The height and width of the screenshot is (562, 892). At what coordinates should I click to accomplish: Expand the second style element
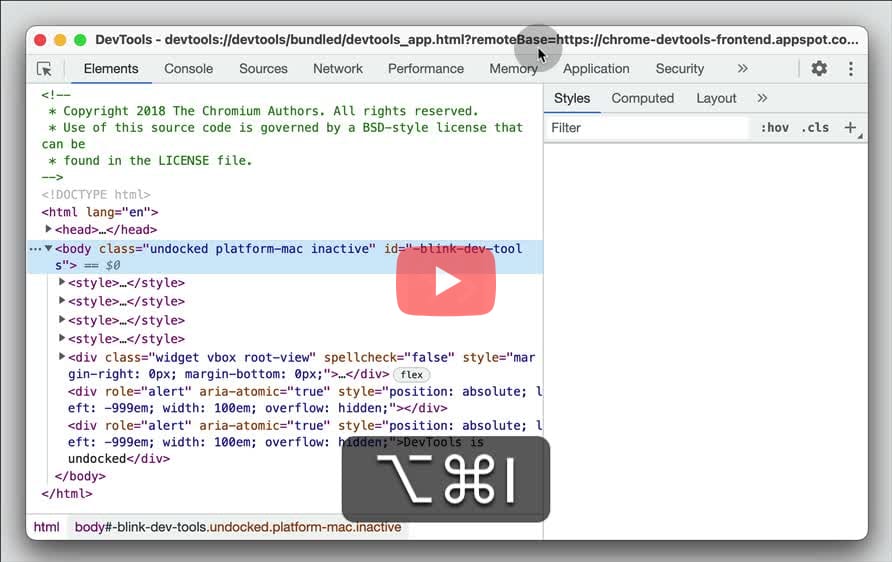pyautogui.click(x=62, y=300)
